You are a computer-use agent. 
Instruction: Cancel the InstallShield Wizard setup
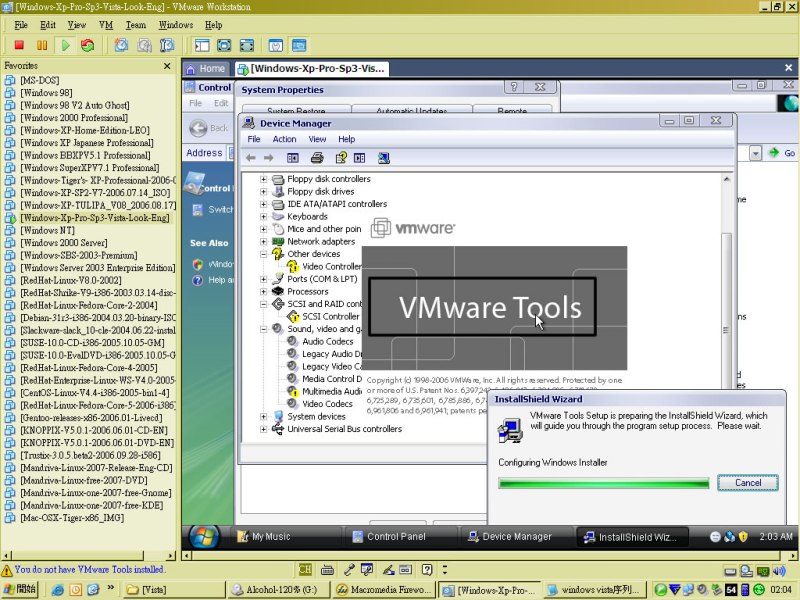point(748,483)
